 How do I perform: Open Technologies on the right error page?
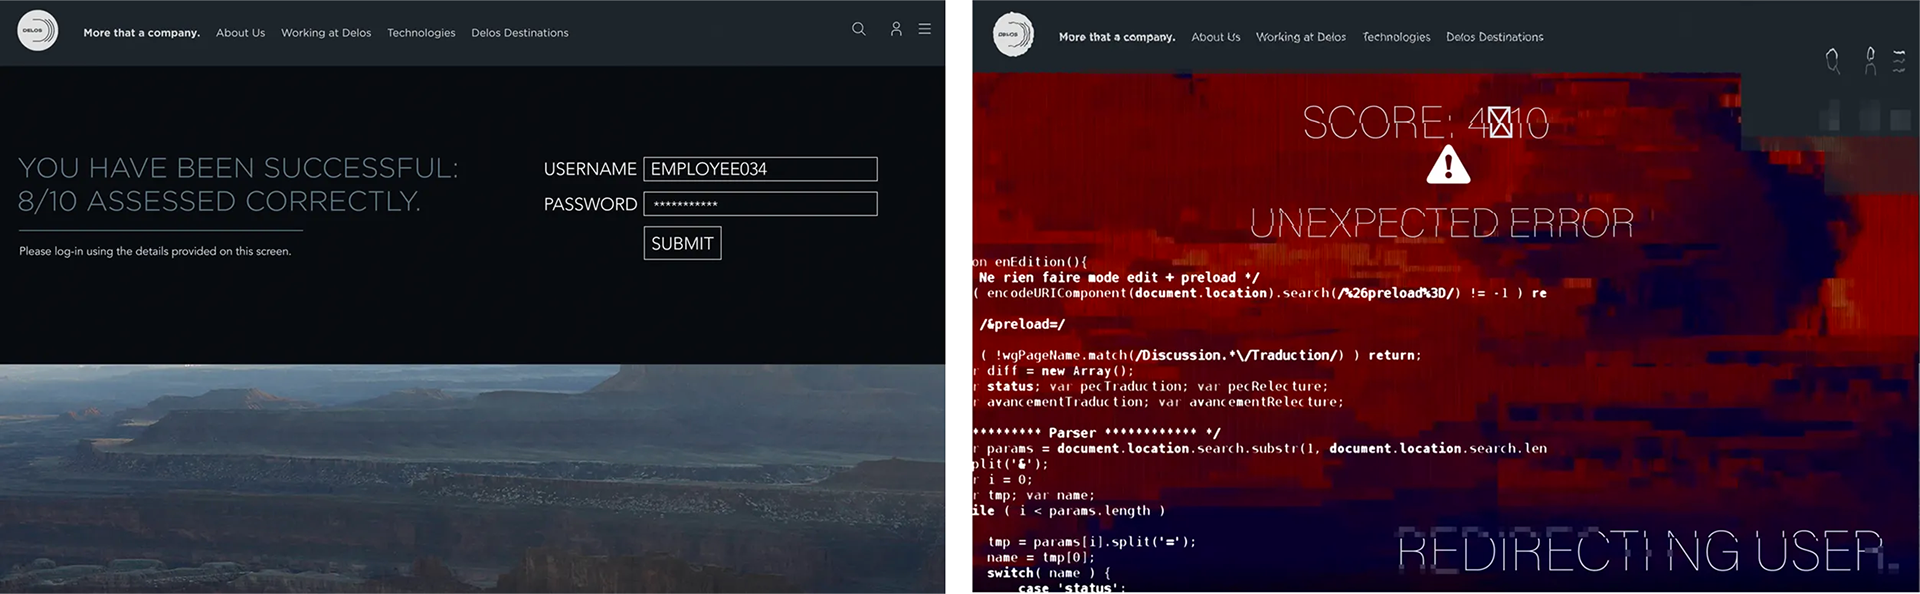(1396, 37)
